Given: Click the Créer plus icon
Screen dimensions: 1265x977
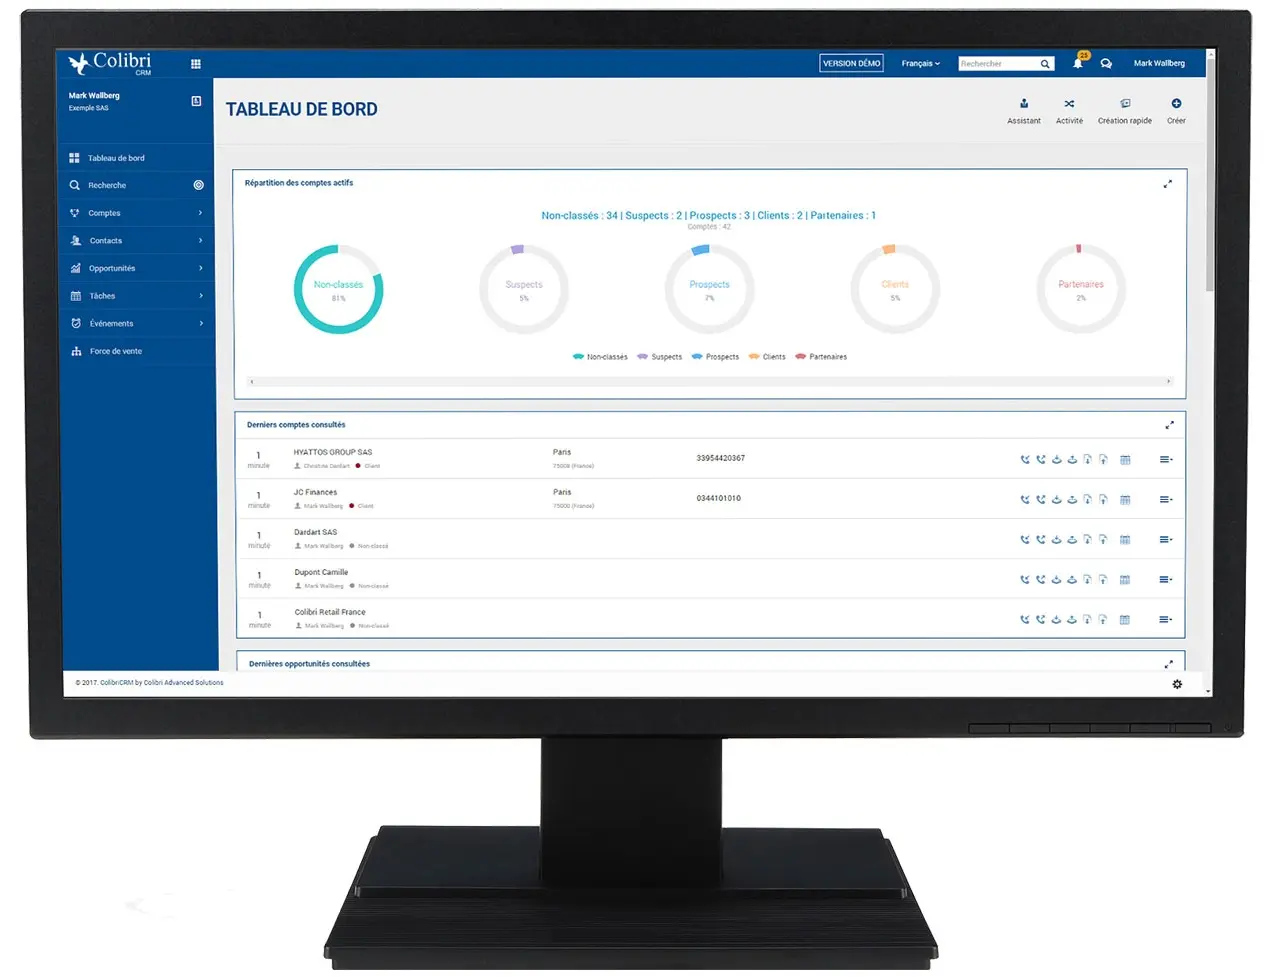Looking at the screenshot, I should 1176,104.
